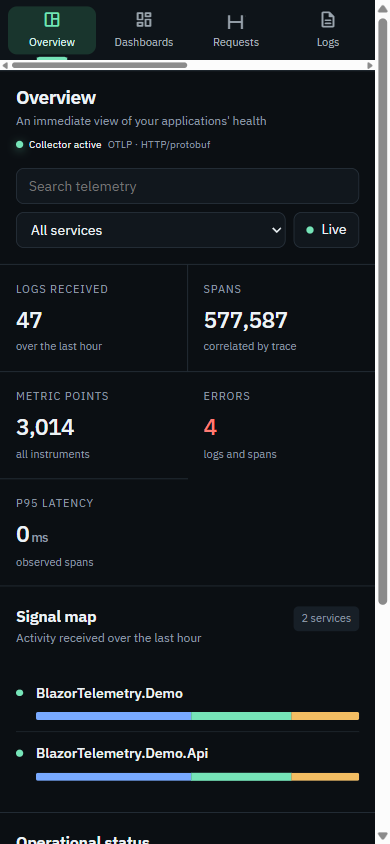Select the BlazorTelemetry.Demo service row
Viewport: 390px width, 844px height.
click(187, 702)
